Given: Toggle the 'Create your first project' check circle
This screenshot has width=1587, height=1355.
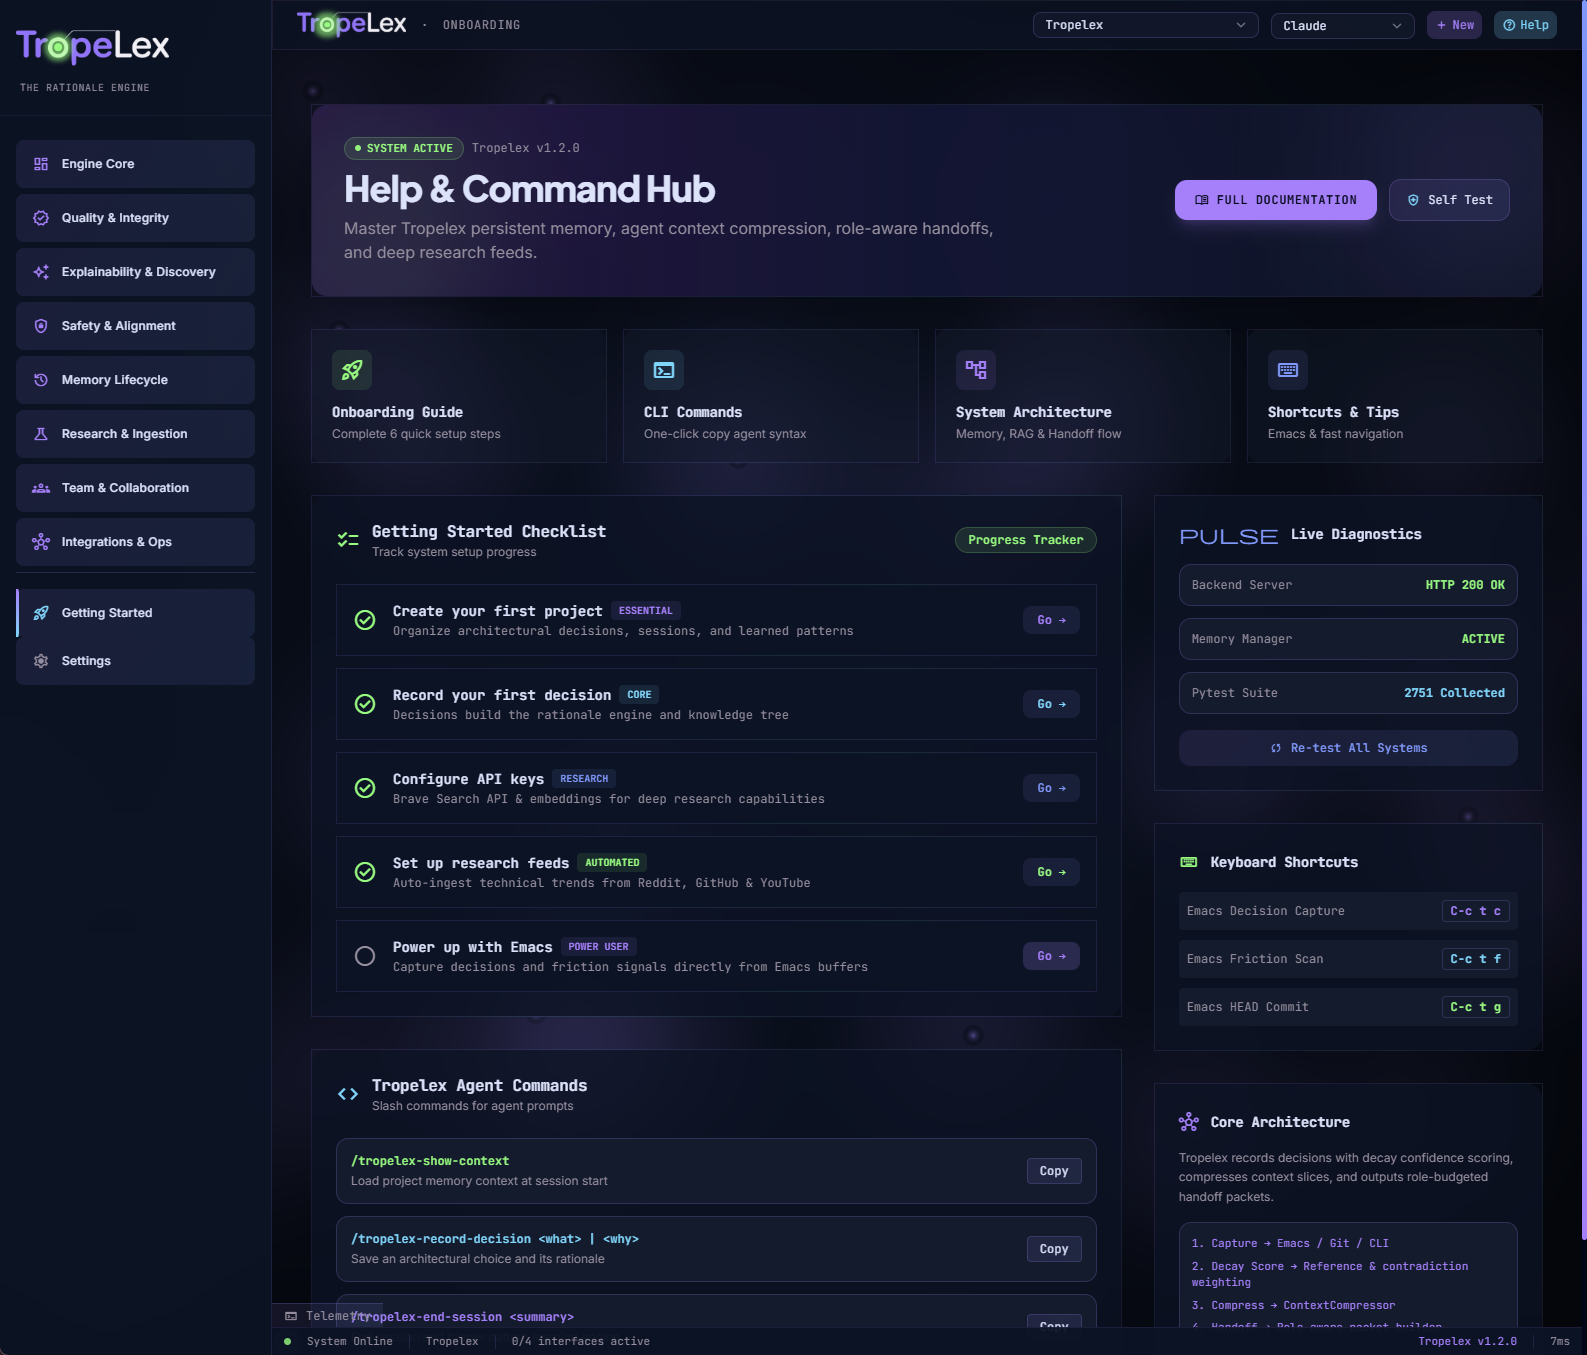Looking at the screenshot, I should point(365,620).
